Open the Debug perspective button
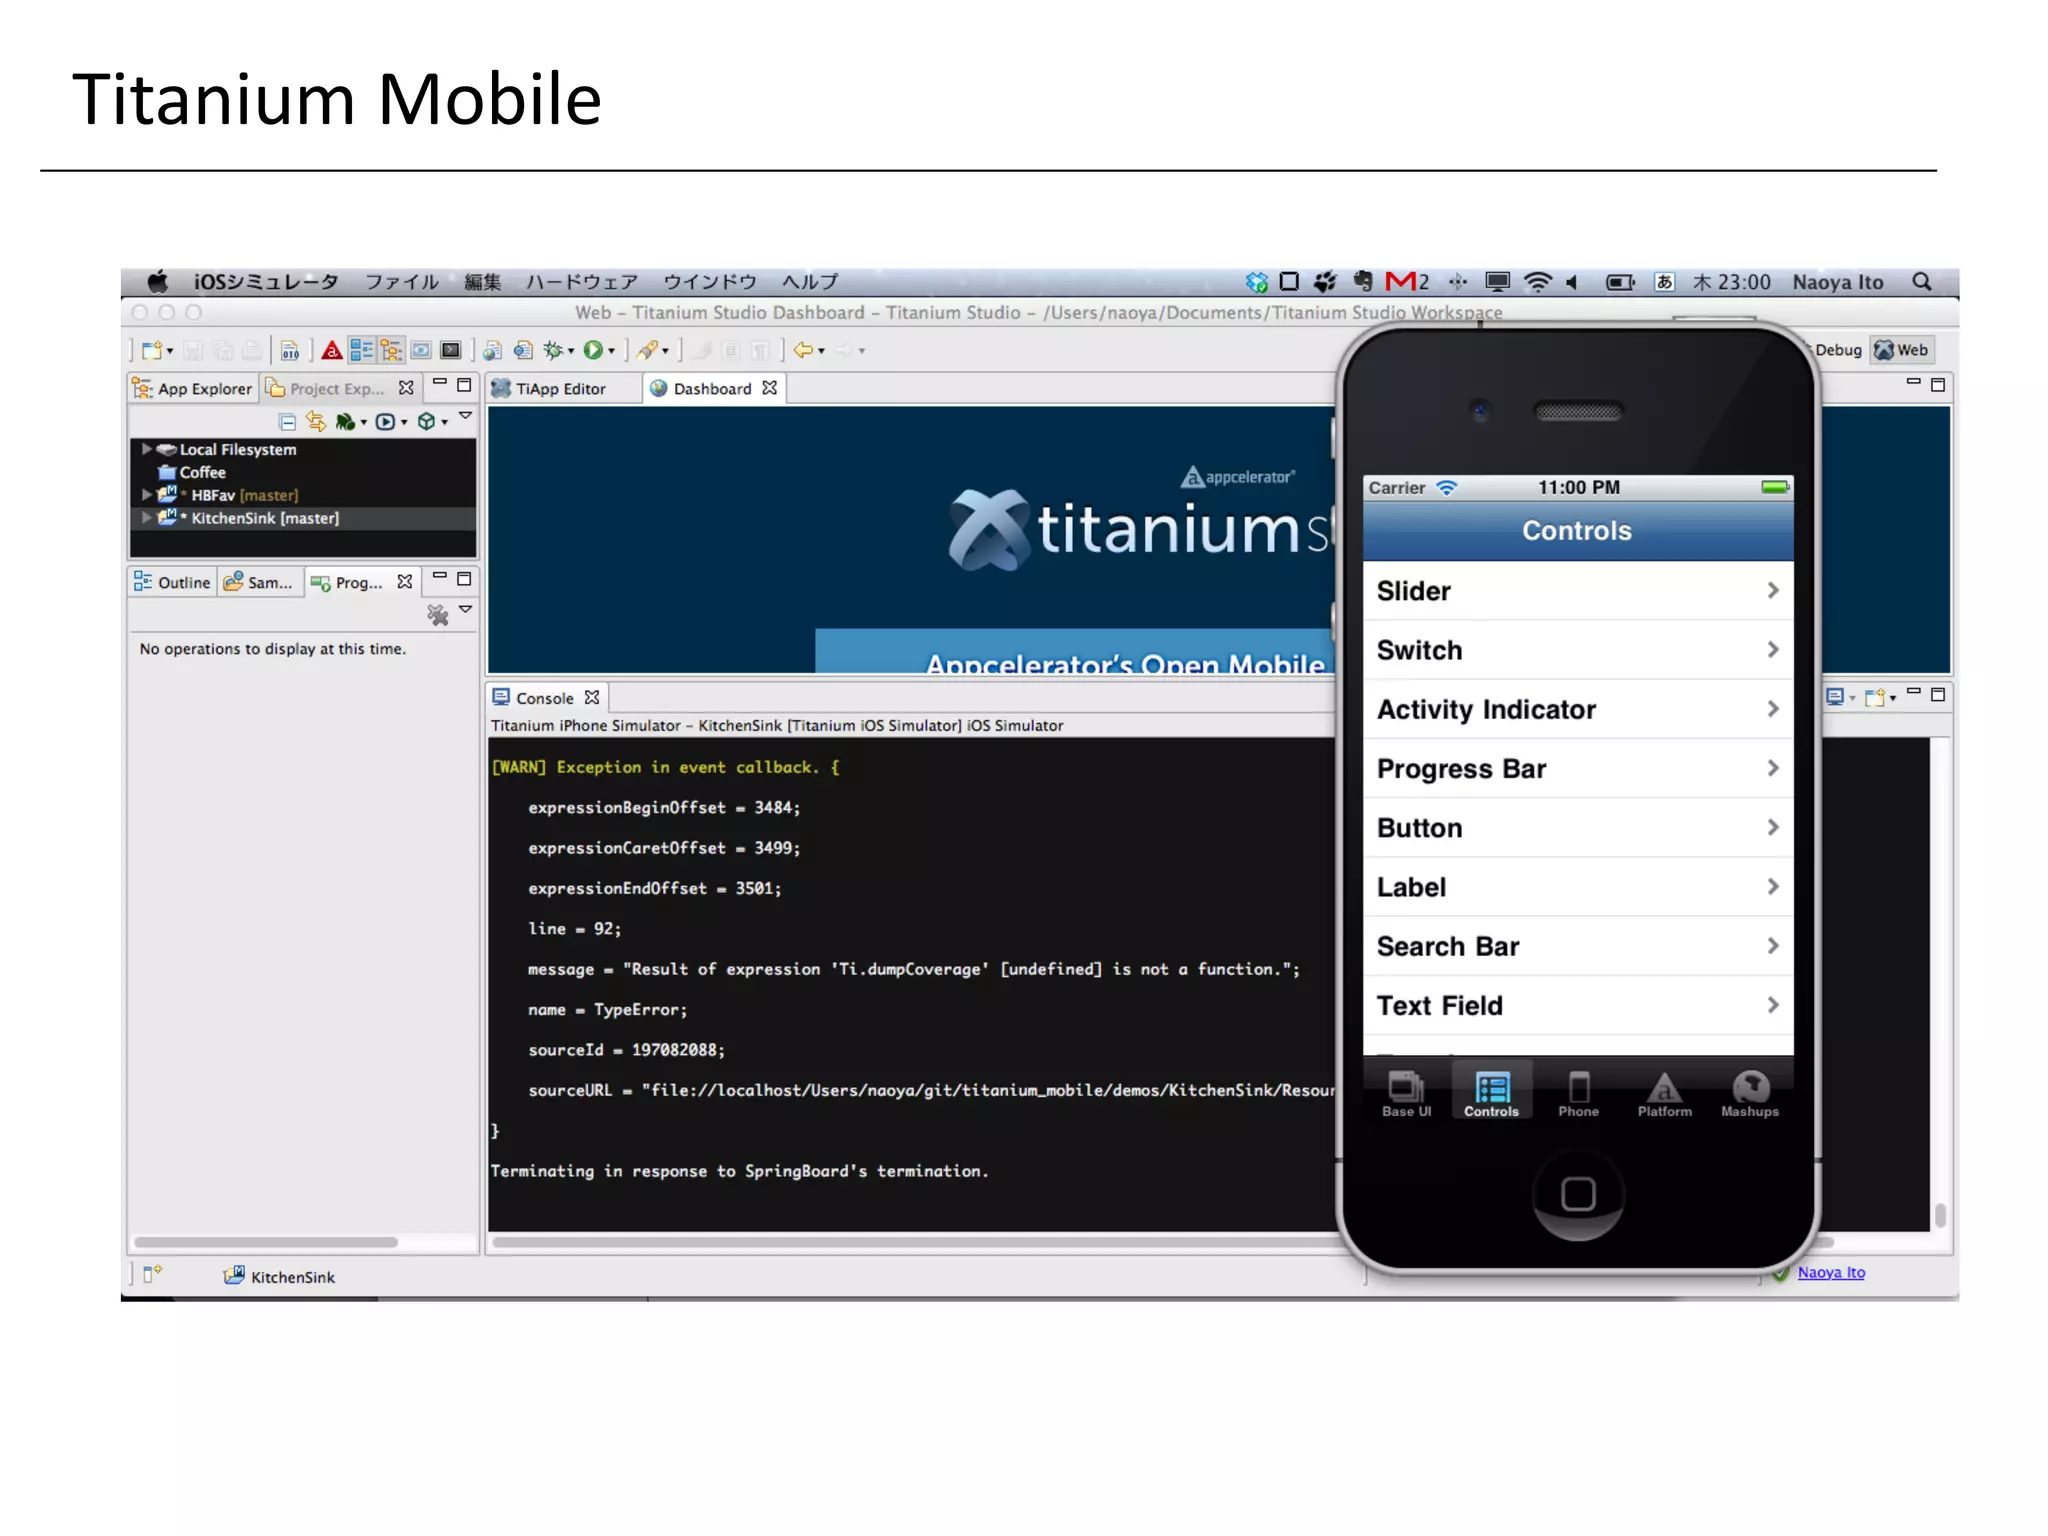Image resolution: width=2048 pixels, height=1536 pixels. coord(1838,350)
